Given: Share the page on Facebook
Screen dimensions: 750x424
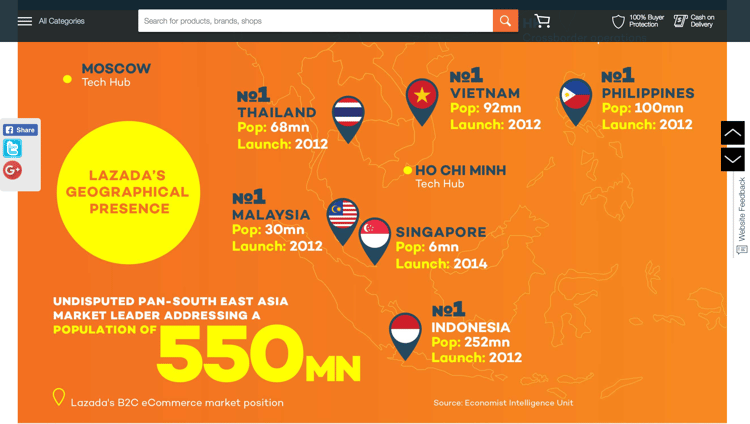Looking at the screenshot, I should [x=20, y=130].
